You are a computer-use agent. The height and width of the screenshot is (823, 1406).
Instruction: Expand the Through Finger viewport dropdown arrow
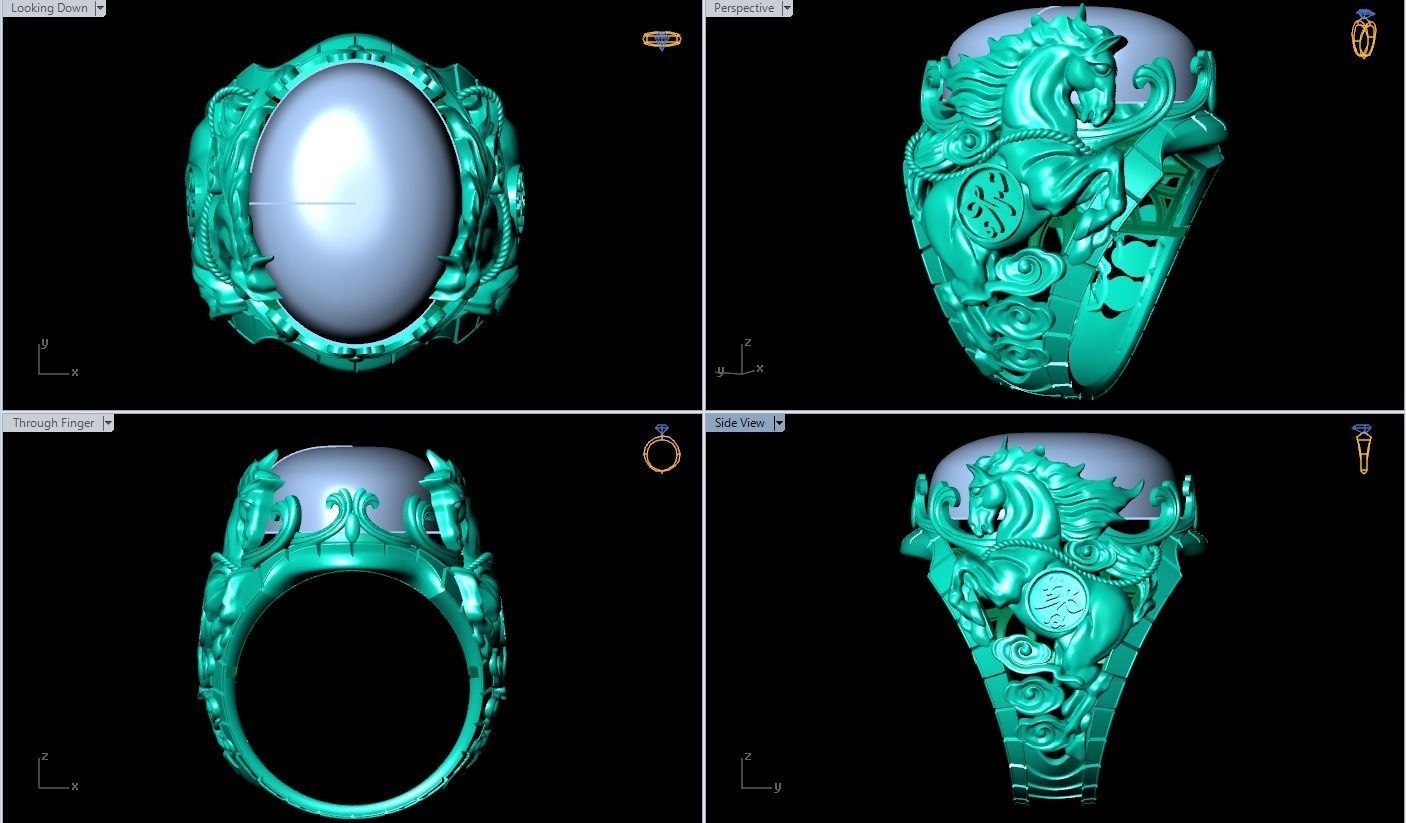[x=108, y=423]
